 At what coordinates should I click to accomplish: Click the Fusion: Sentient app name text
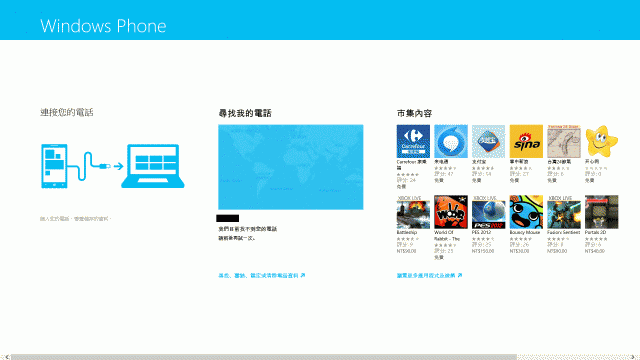click(564, 232)
